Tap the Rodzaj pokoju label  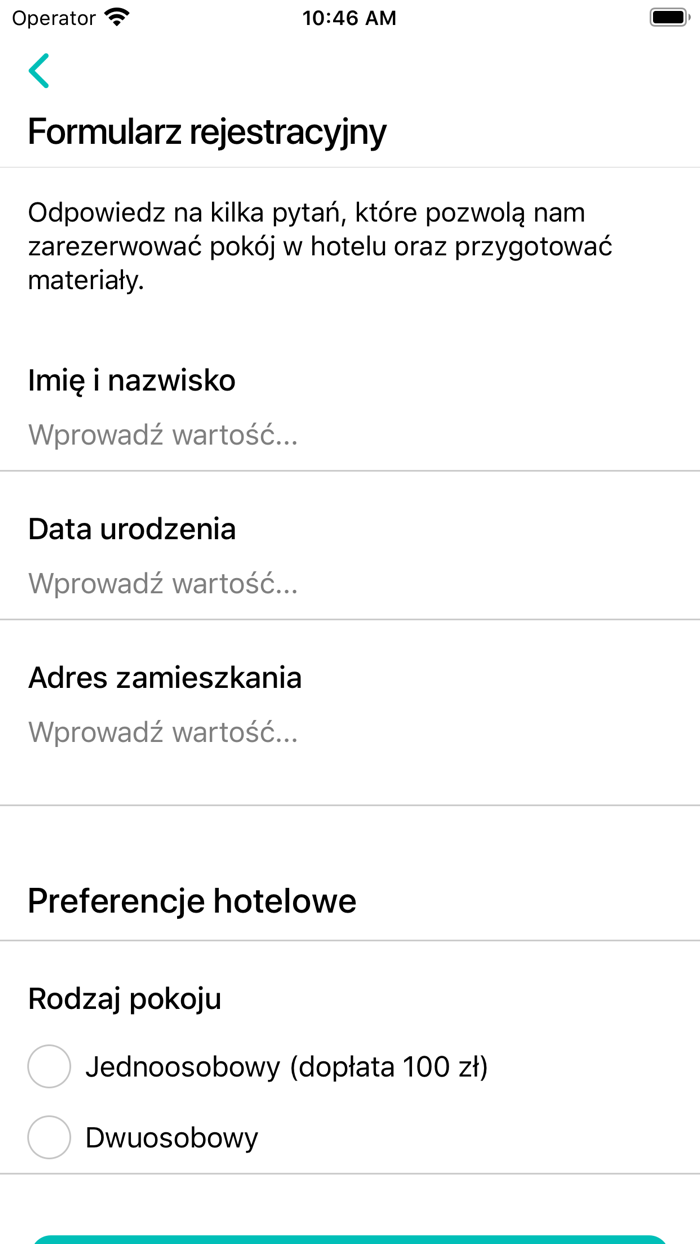click(x=125, y=998)
